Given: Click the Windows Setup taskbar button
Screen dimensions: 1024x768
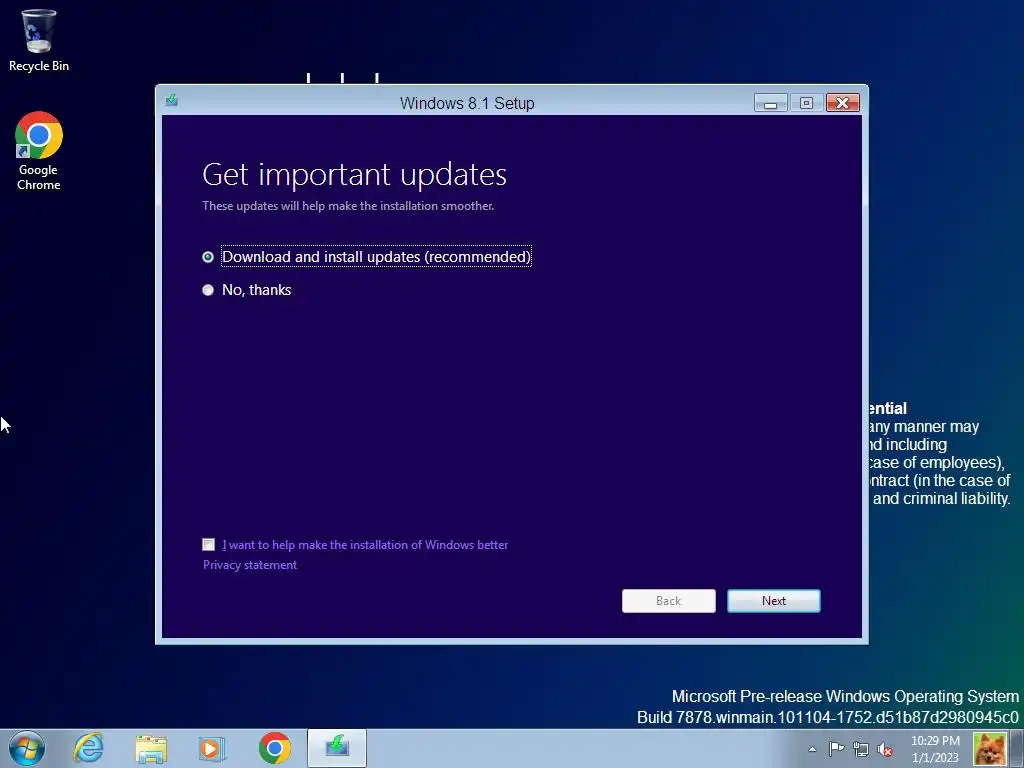Looking at the screenshot, I should pos(337,748).
